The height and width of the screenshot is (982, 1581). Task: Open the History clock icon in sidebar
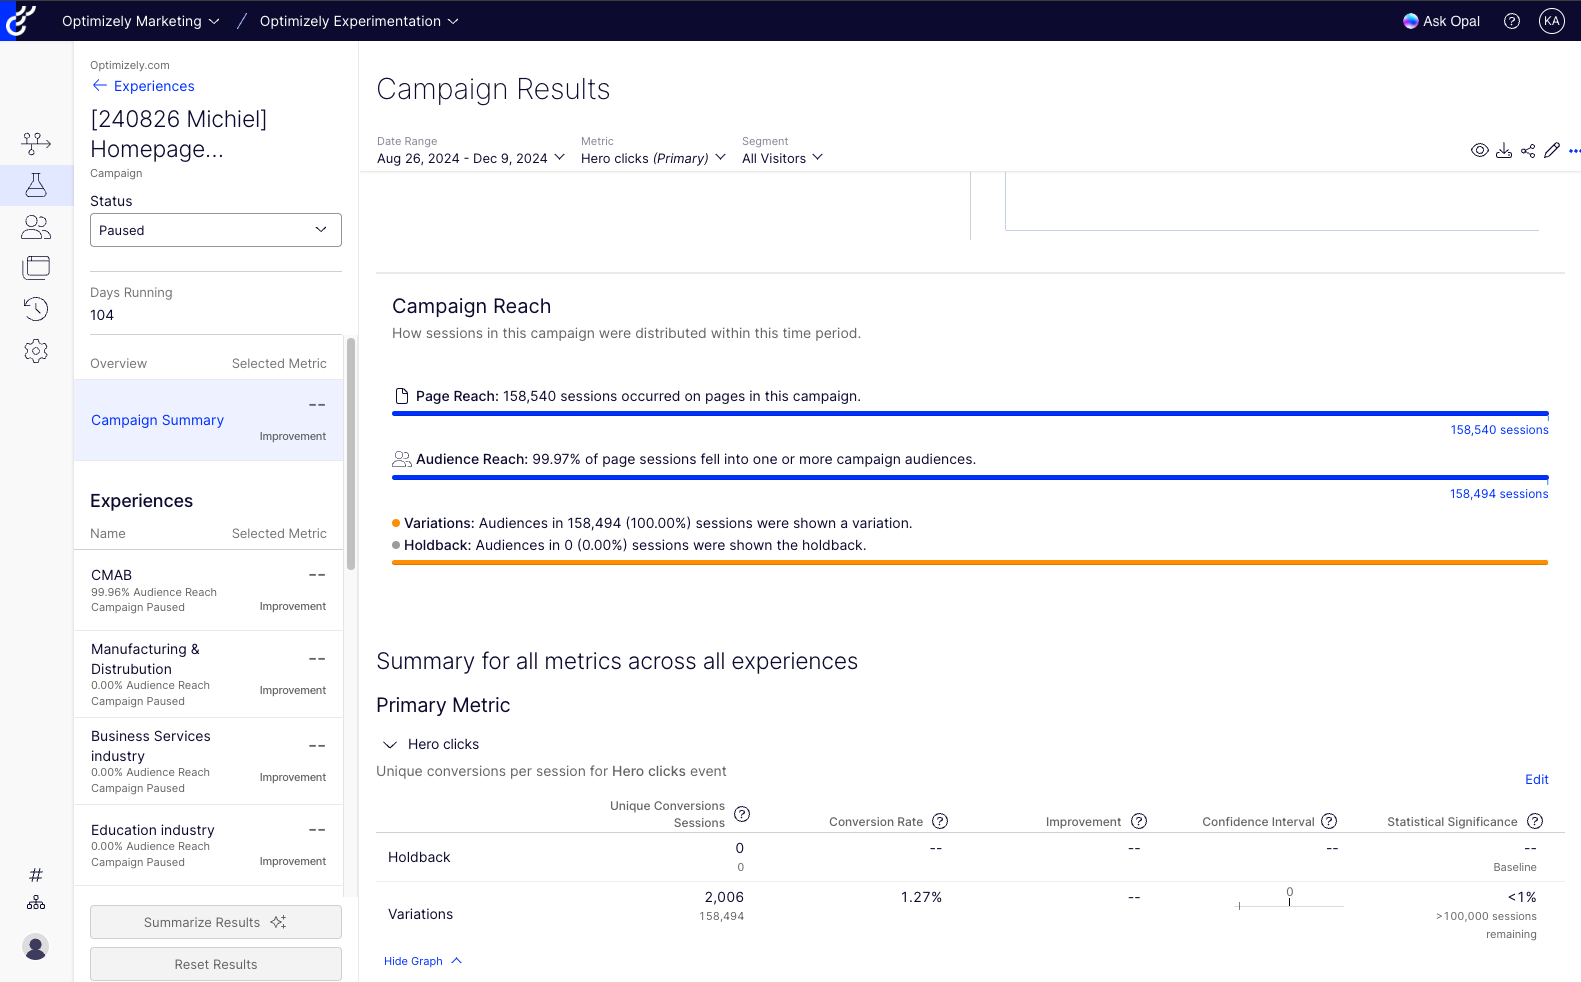36,309
